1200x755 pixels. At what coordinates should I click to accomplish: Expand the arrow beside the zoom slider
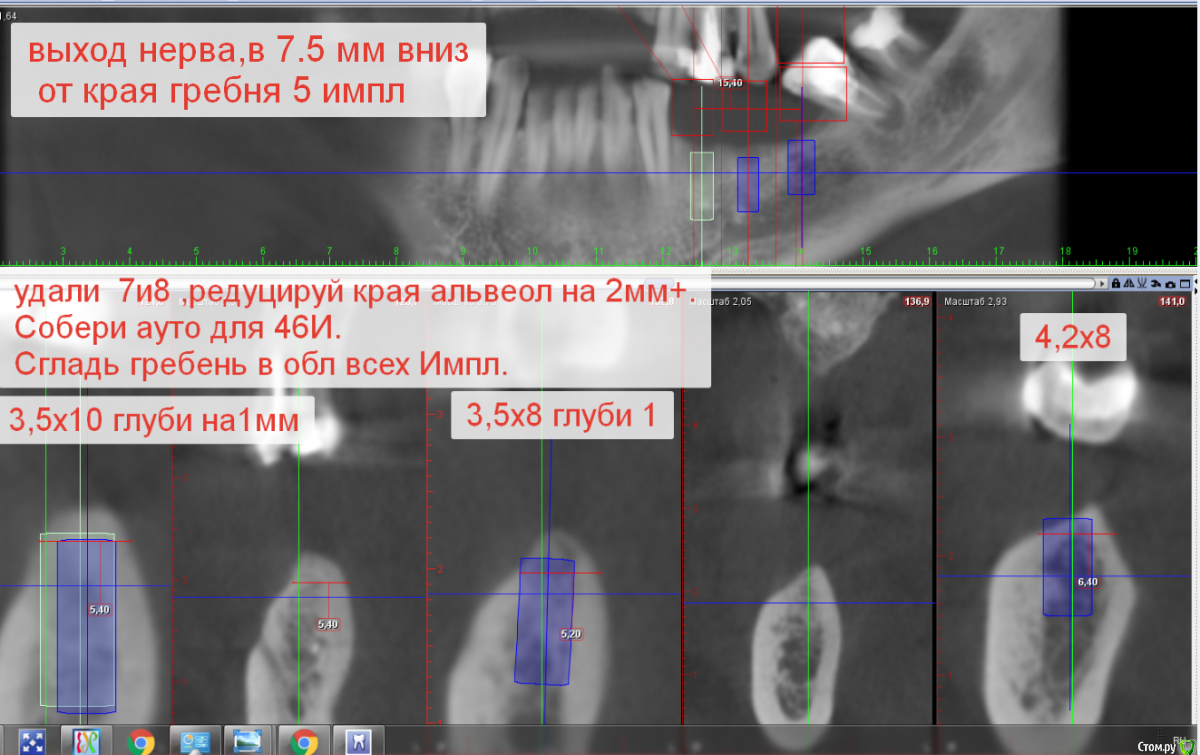click(1103, 284)
